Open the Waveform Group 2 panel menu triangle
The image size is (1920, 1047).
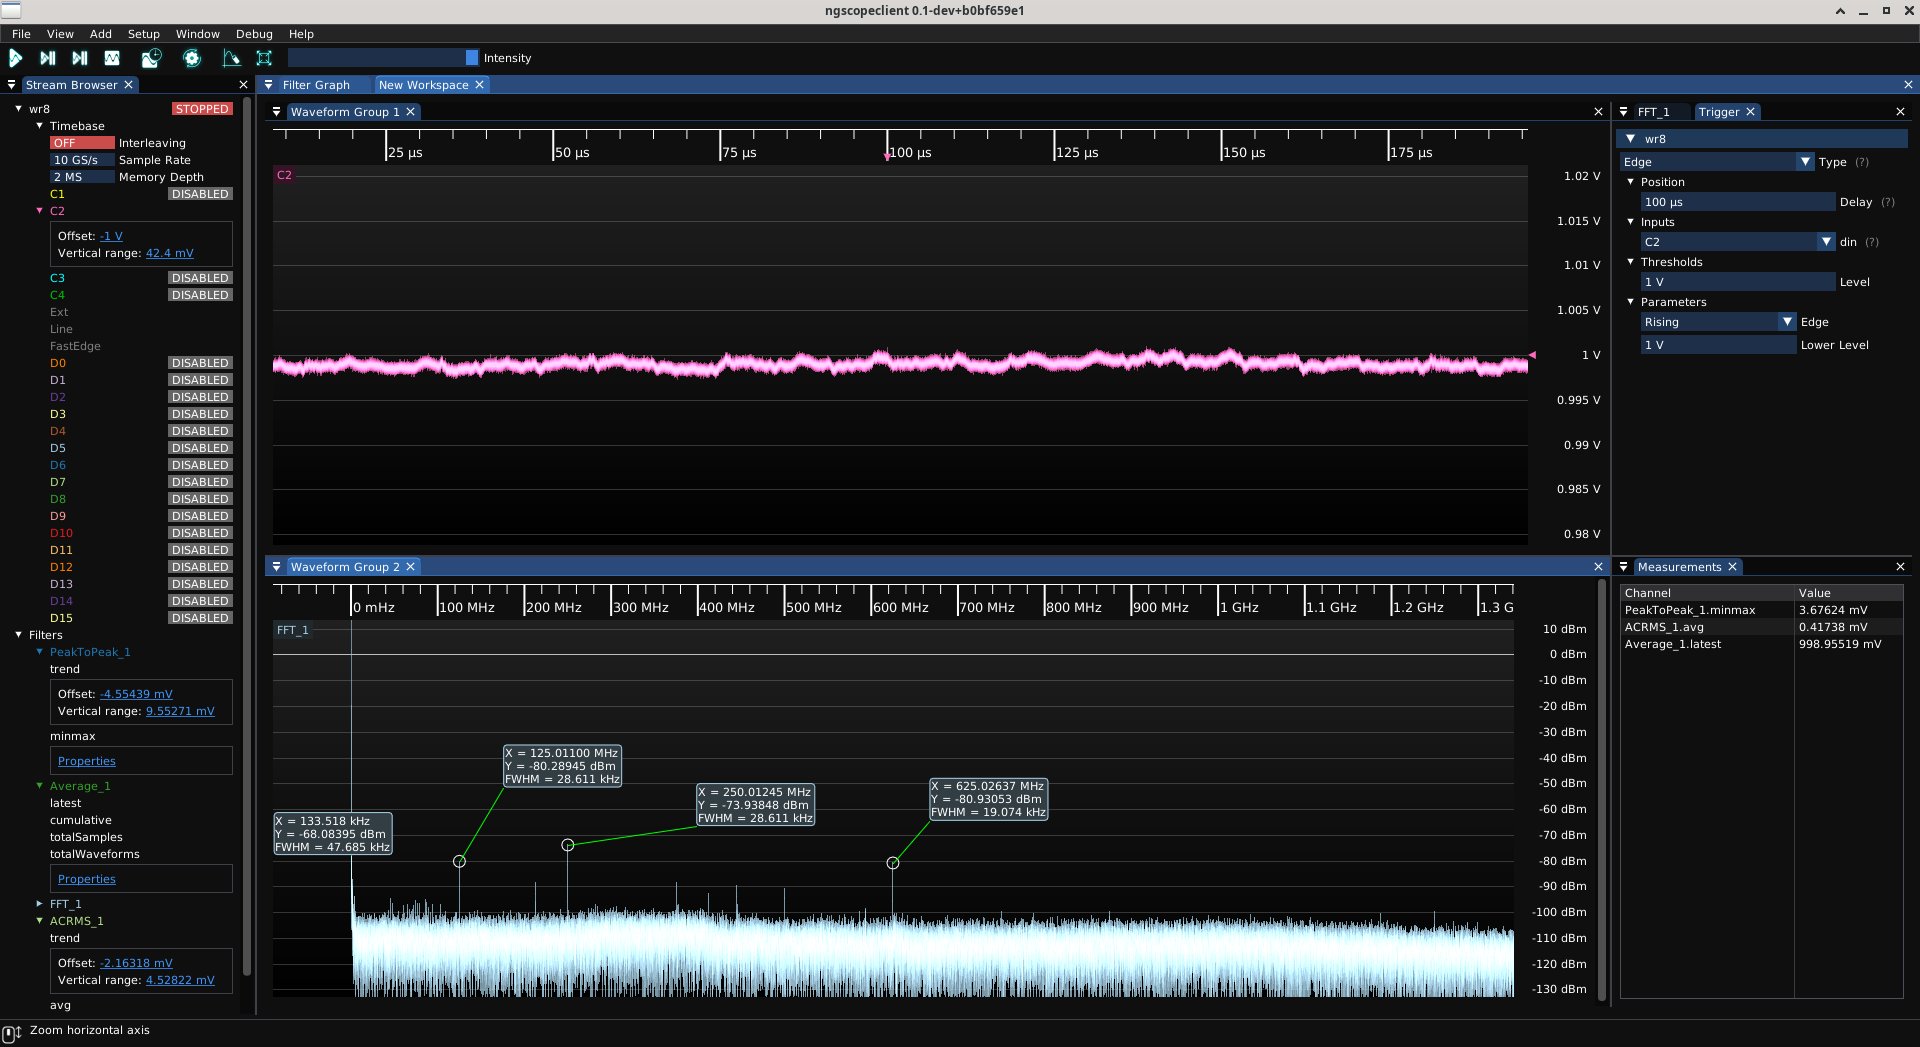tap(277, 567)
